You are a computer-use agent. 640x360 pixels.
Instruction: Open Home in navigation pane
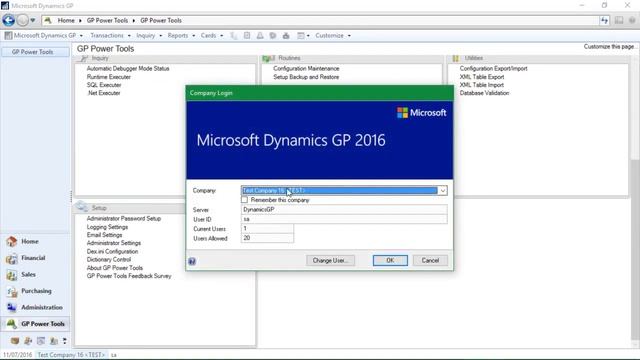click(36, 241)
